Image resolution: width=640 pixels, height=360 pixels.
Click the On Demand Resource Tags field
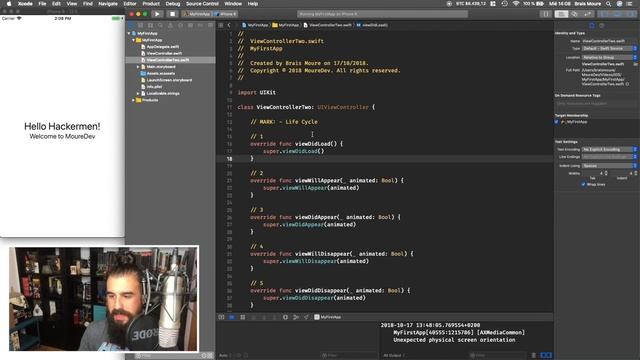coord(596,104)
